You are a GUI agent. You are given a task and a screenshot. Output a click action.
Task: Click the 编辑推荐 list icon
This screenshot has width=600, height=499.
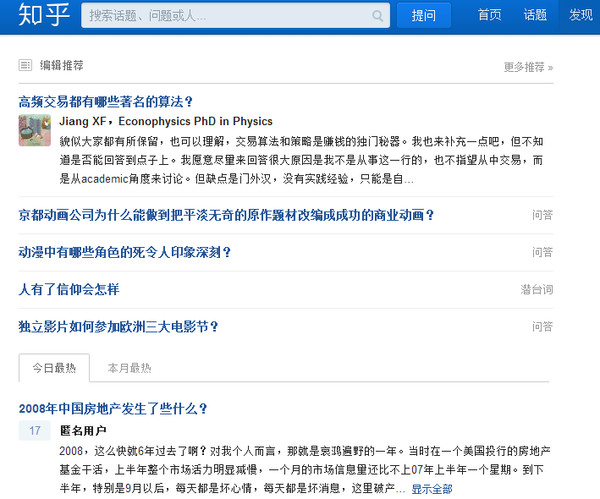pyautogui.click(x=25, y=65)
